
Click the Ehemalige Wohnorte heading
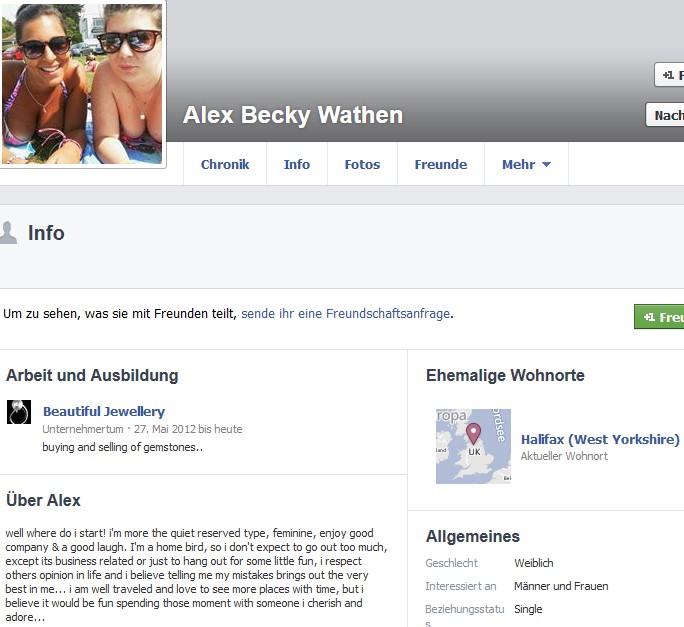point(505,376)
